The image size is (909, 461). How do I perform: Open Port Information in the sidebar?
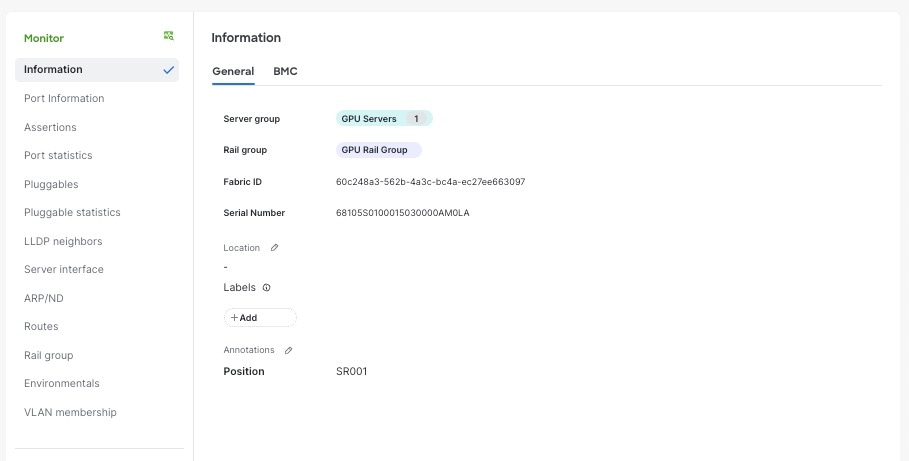click(x=64, y=99)
